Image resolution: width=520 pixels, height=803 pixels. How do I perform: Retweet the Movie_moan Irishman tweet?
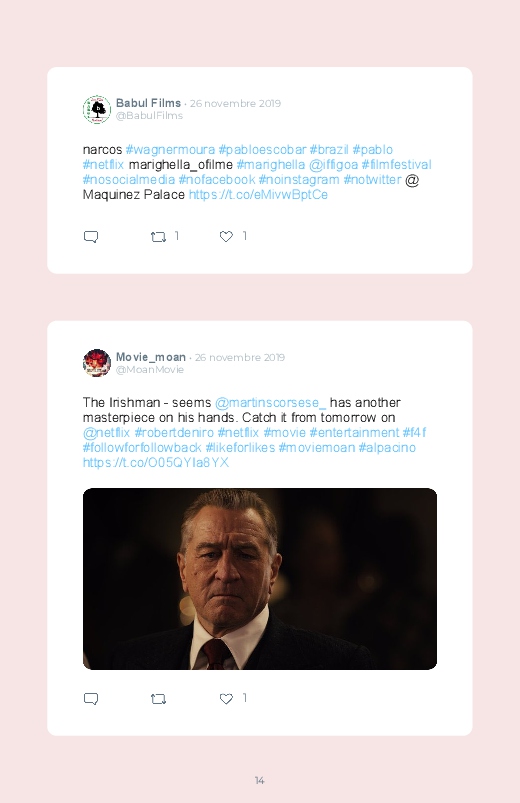(x=158, y=699)
